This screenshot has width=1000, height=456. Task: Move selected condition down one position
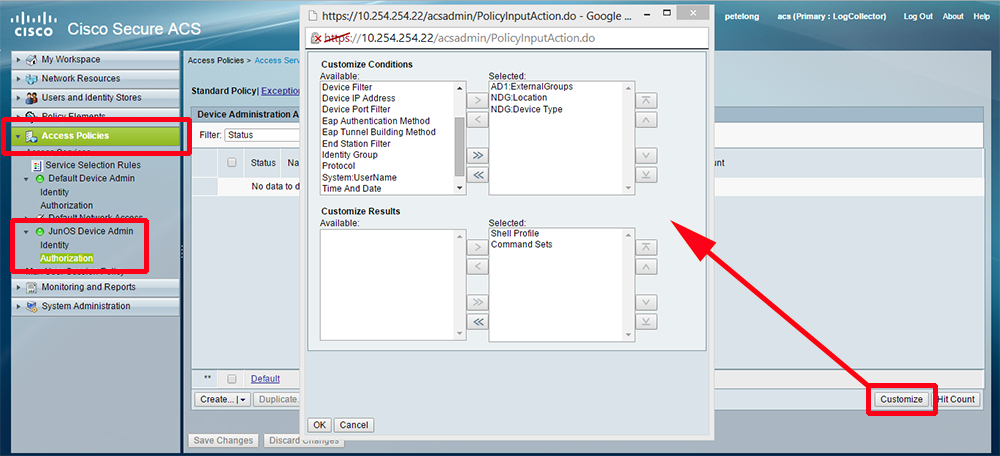(646, 155)
